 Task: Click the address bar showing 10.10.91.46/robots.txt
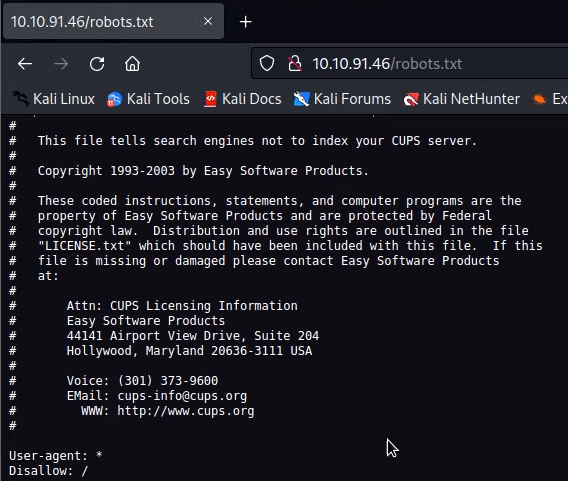pyautogui.click(x=409, y=64)
